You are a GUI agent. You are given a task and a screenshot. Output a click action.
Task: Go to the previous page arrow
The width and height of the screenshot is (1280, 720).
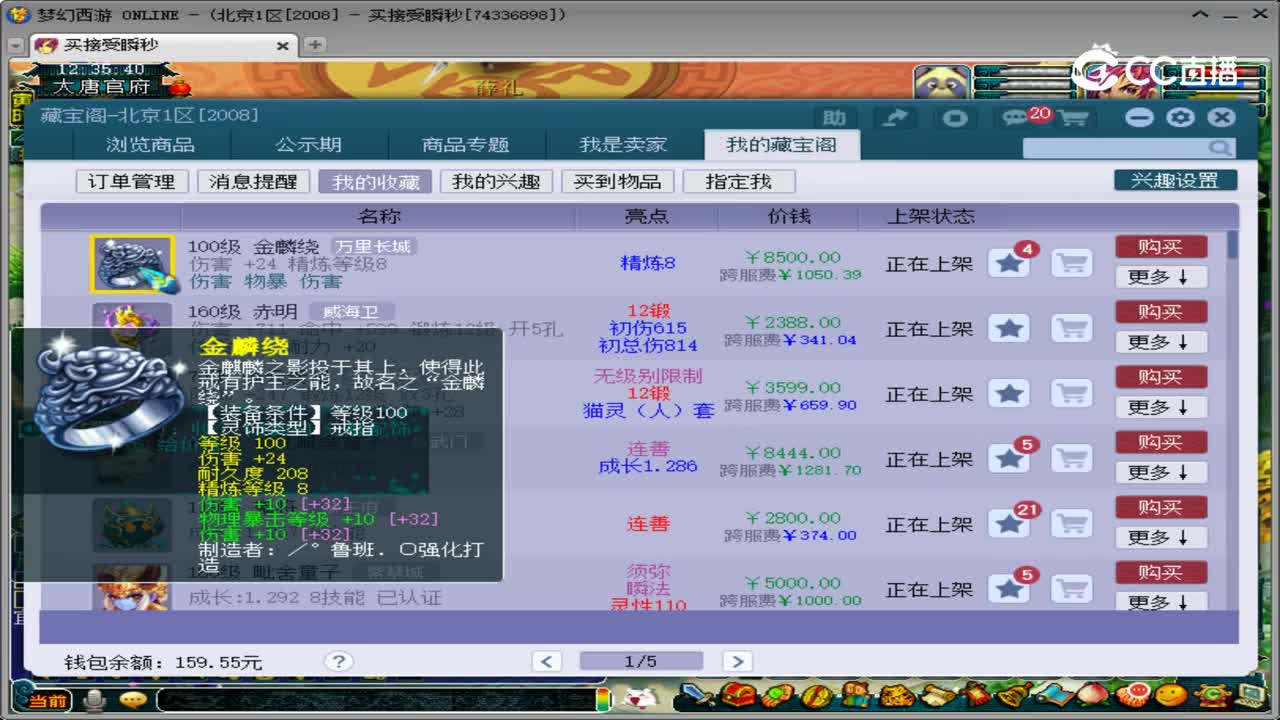[546, 661]
